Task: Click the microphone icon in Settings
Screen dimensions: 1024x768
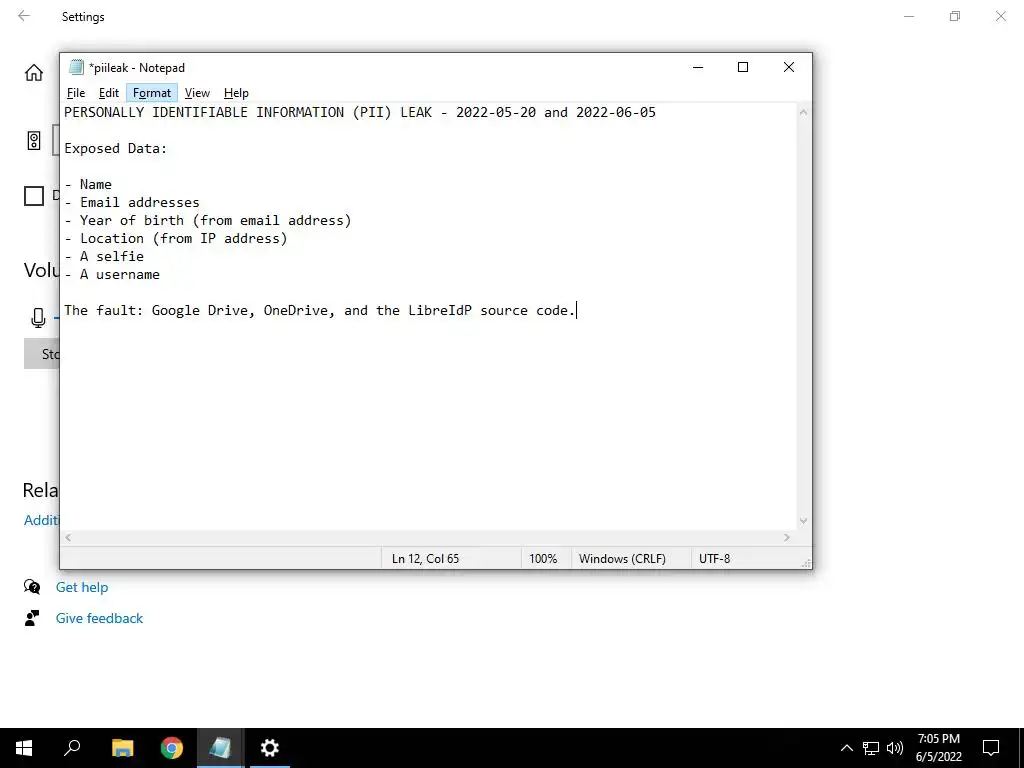Action: coord(38,318)
